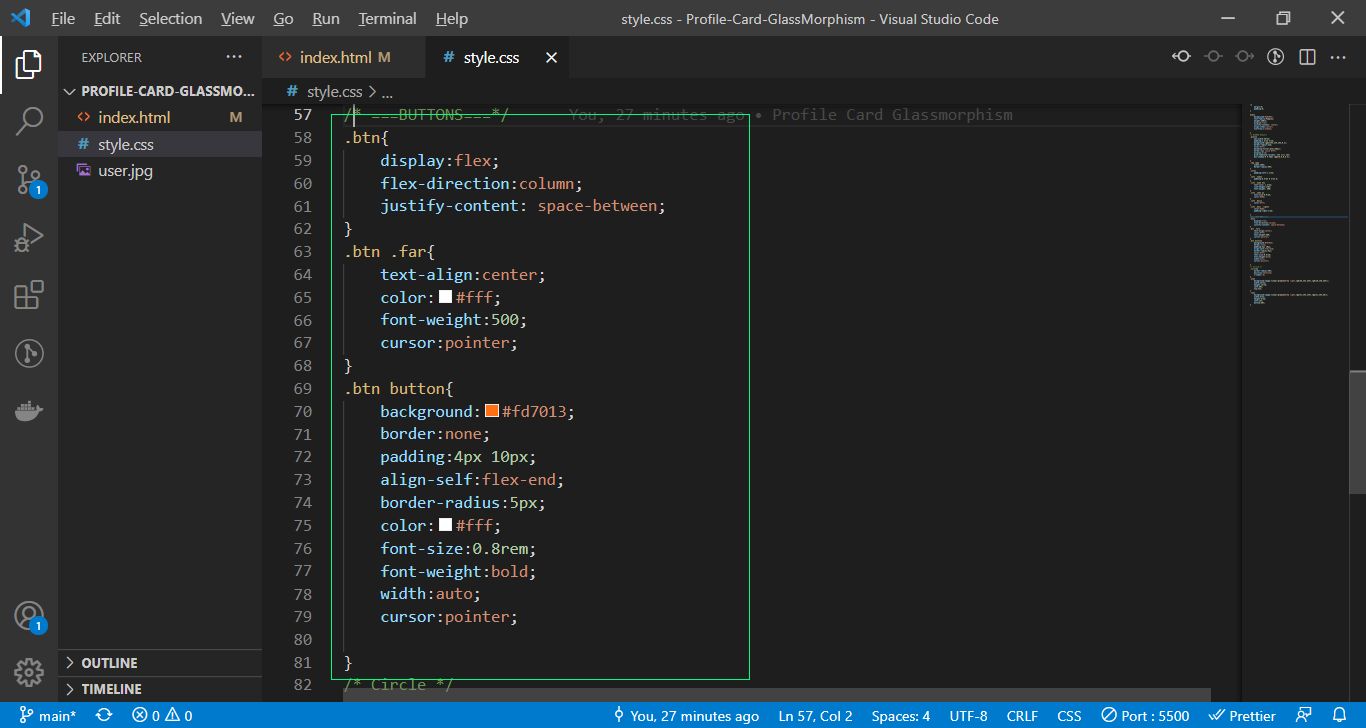
Task: Open the Run and Debug view
Action: point(29,238)
